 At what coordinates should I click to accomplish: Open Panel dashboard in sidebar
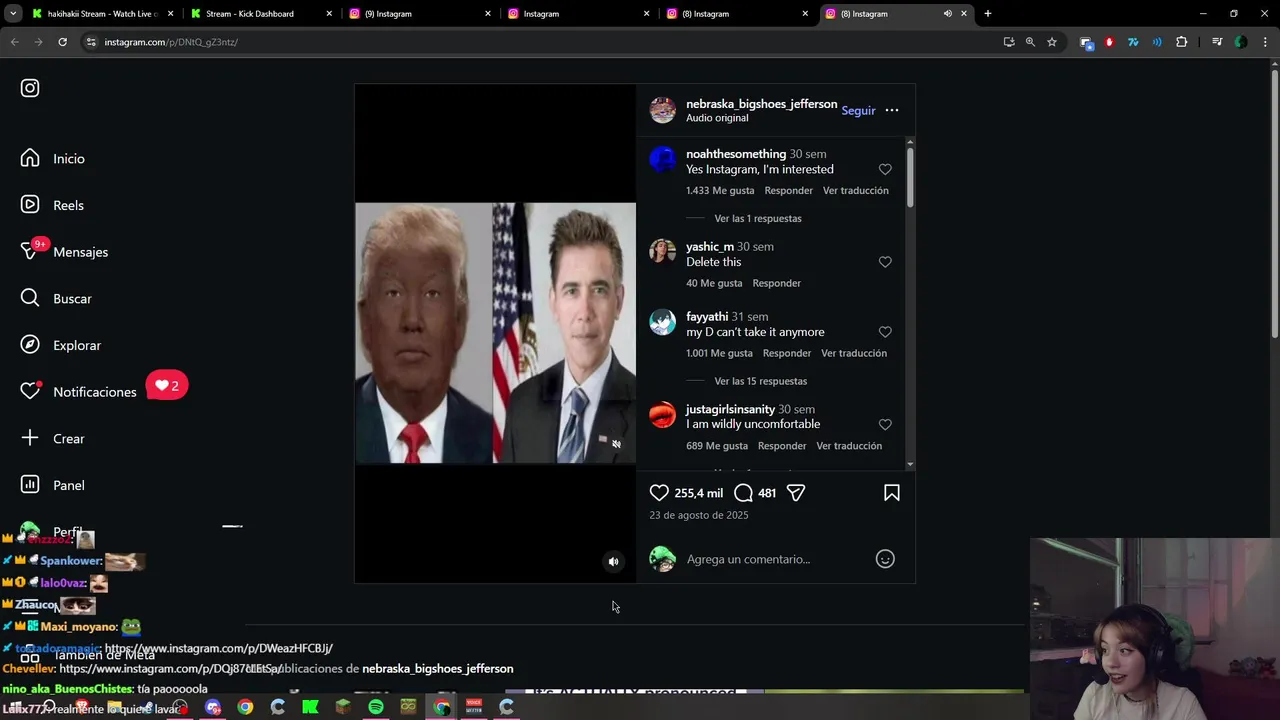[x=54, y=485]
